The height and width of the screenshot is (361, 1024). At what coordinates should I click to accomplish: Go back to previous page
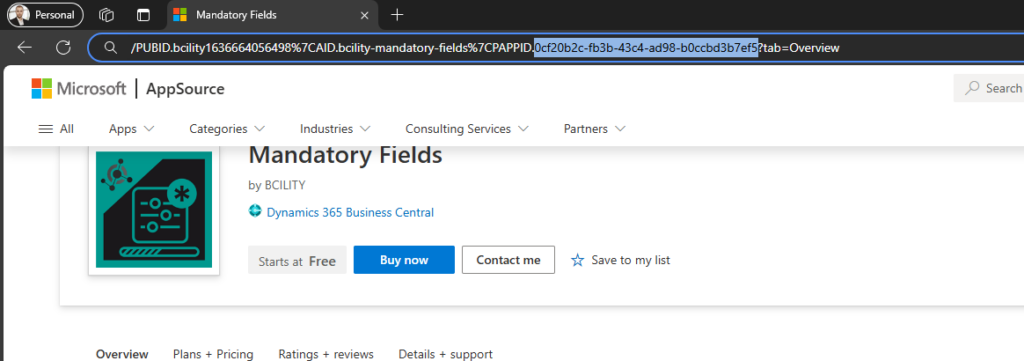(25, 48)
